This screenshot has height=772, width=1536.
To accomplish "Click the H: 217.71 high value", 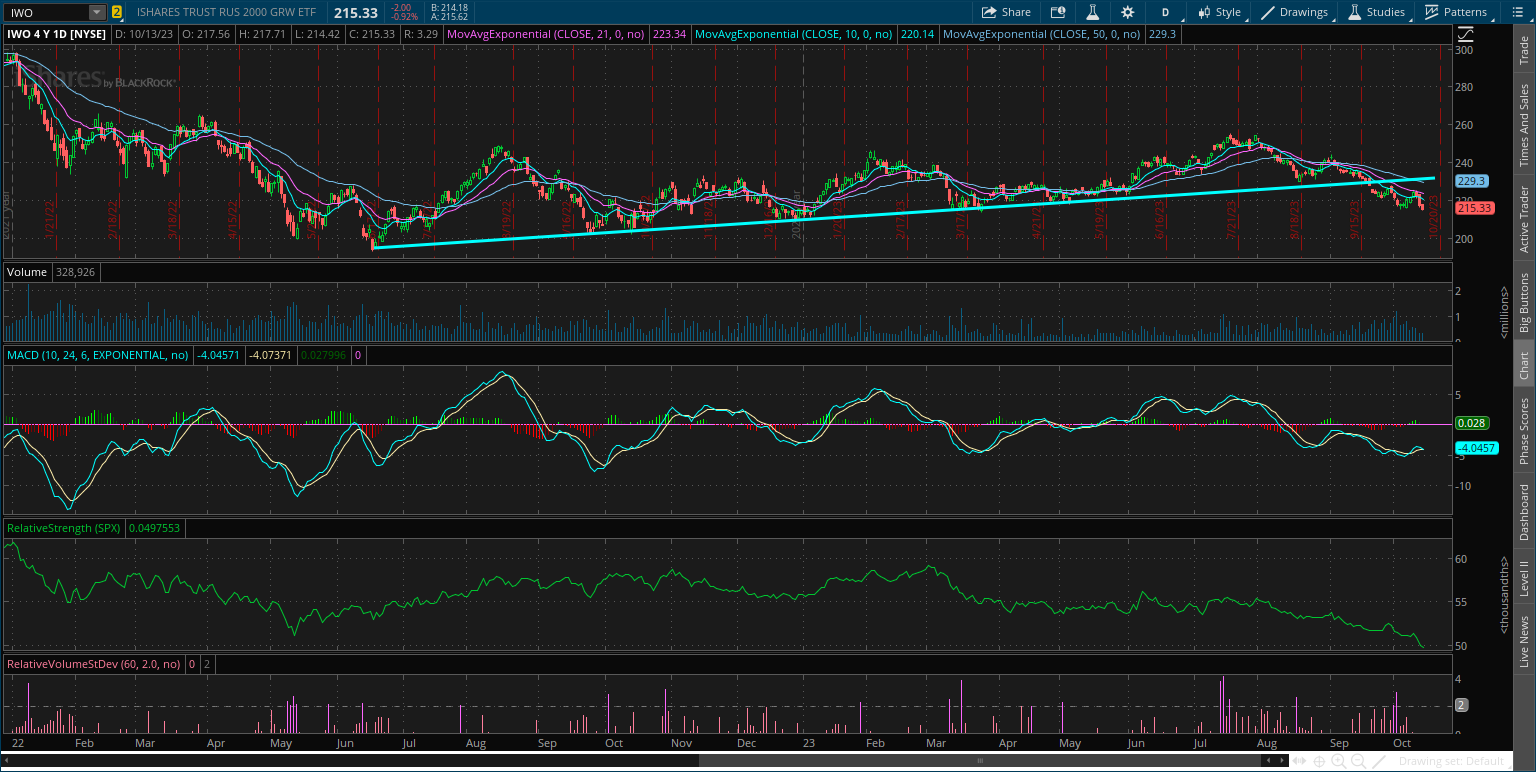I will click(263, 34).
